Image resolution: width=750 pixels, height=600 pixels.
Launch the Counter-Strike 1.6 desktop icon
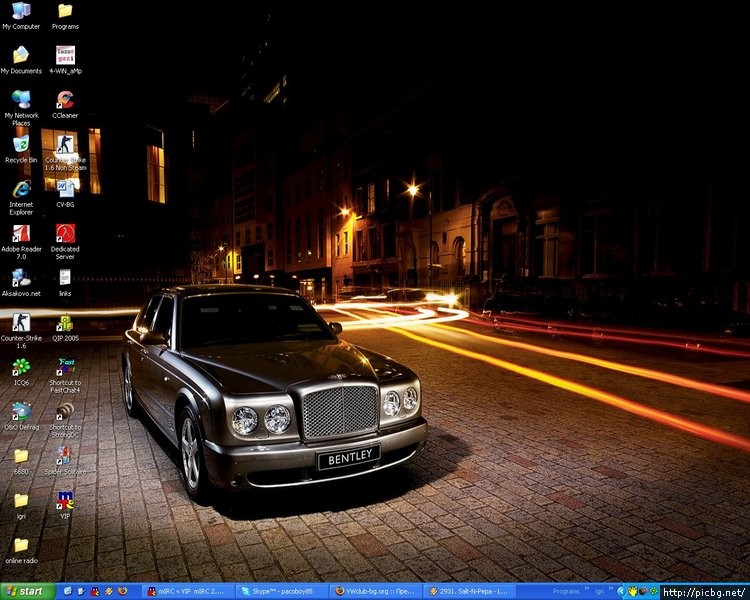click(21, 330)
